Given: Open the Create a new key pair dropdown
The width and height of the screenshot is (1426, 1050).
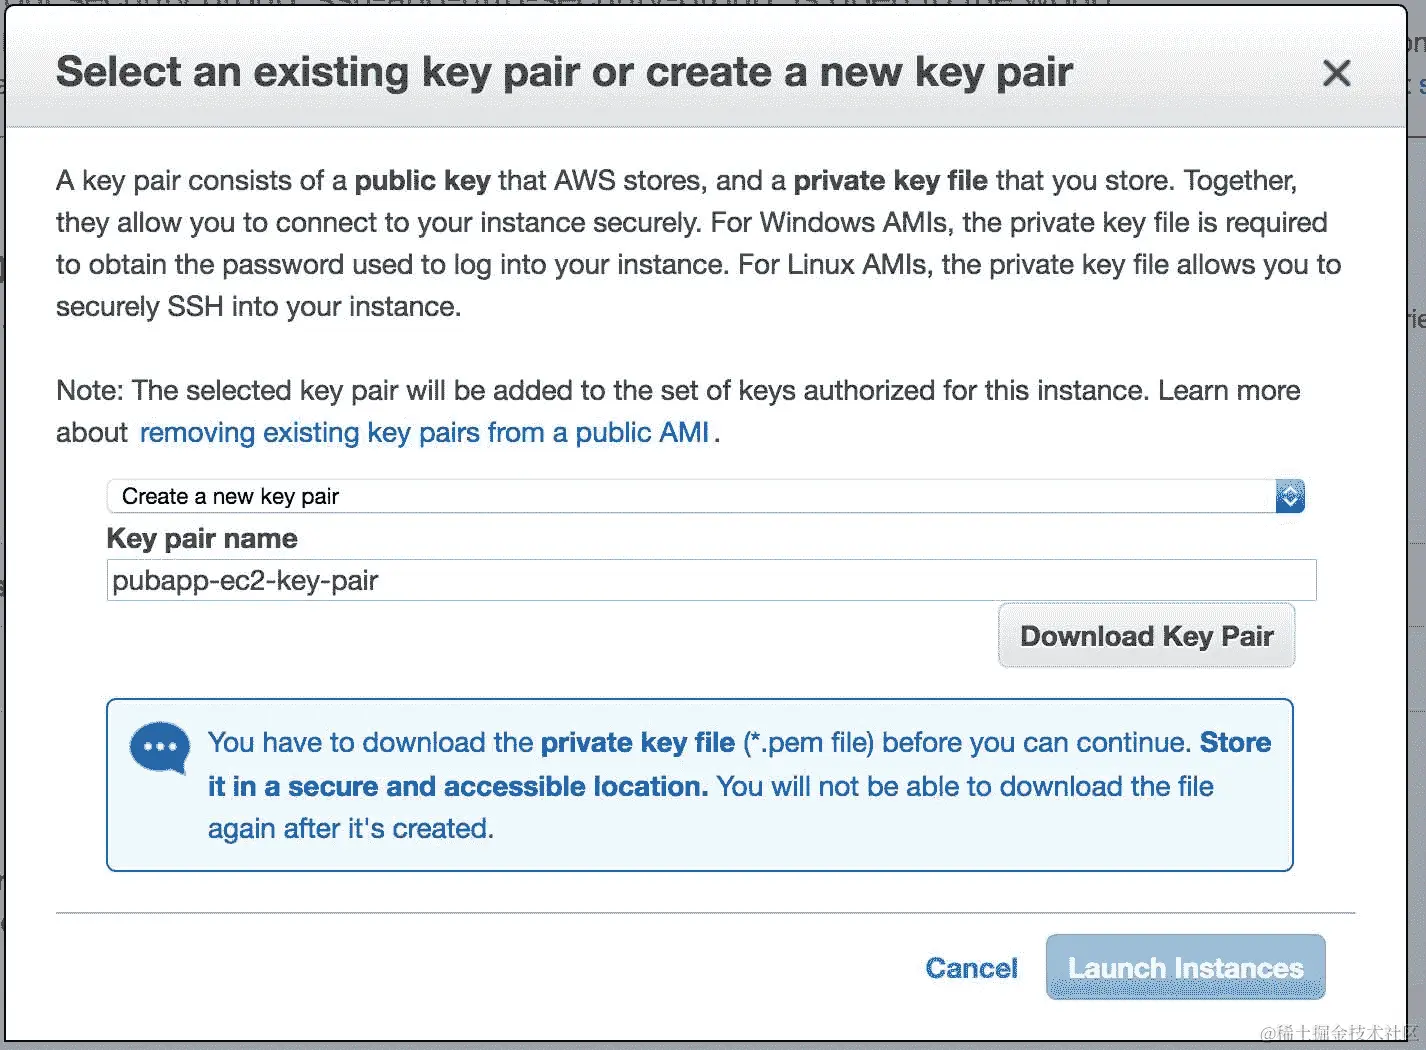Looking at the screenshot, I should point(705,496).
